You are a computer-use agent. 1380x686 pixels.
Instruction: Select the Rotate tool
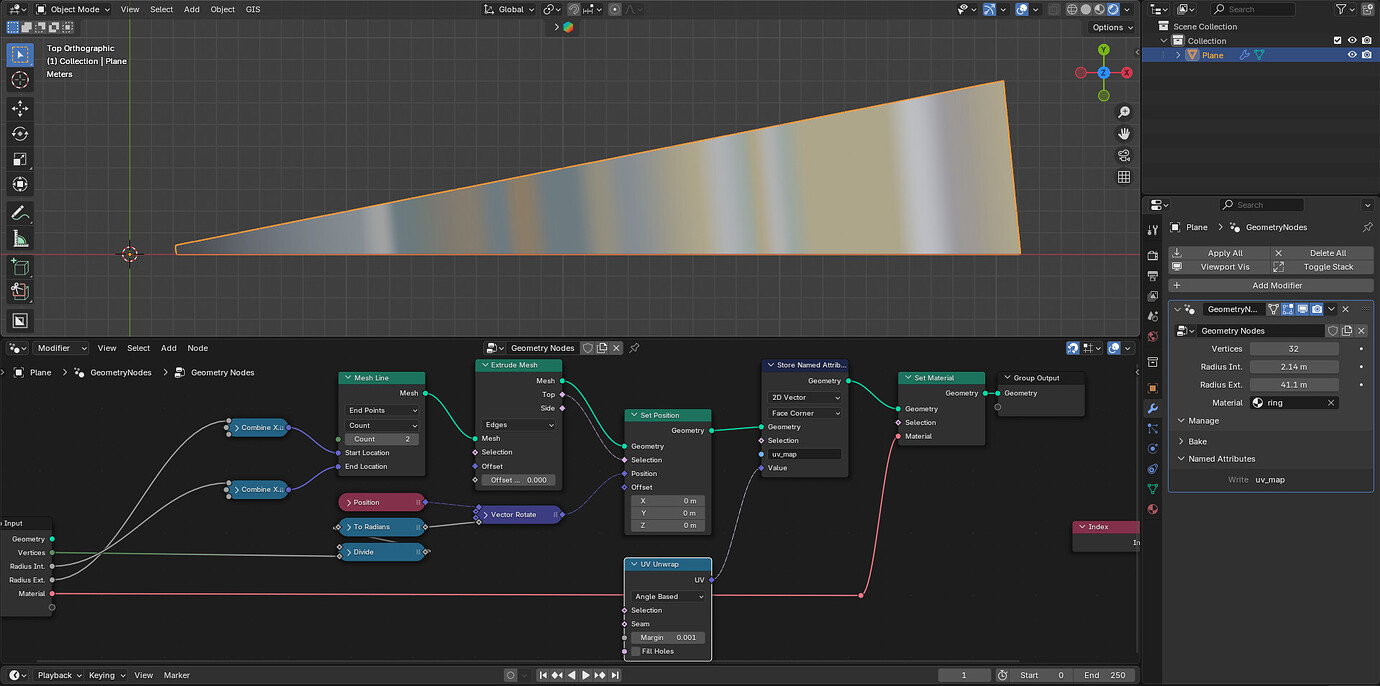tap(20, 134)
